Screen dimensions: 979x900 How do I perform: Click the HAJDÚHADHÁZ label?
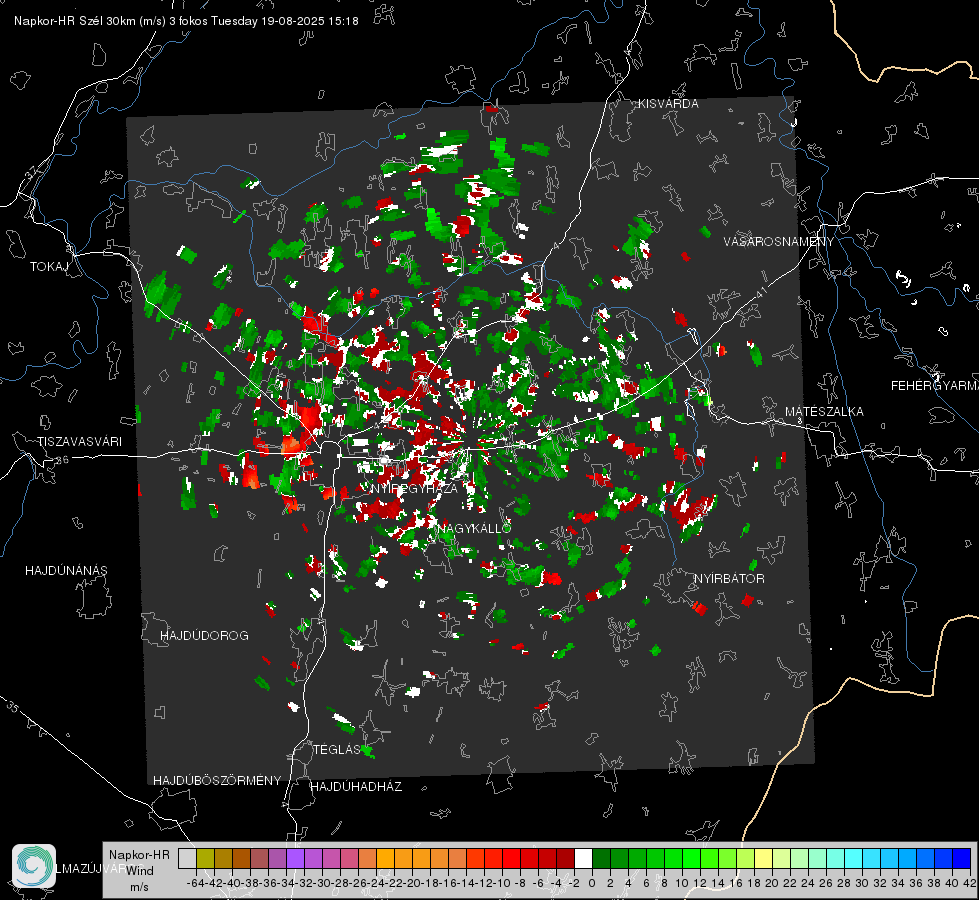coord(356,787)
